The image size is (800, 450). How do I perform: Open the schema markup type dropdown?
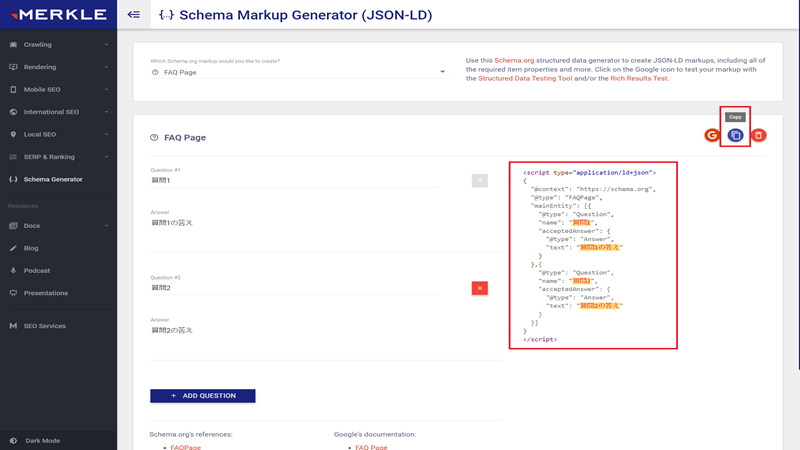[298, 72]
